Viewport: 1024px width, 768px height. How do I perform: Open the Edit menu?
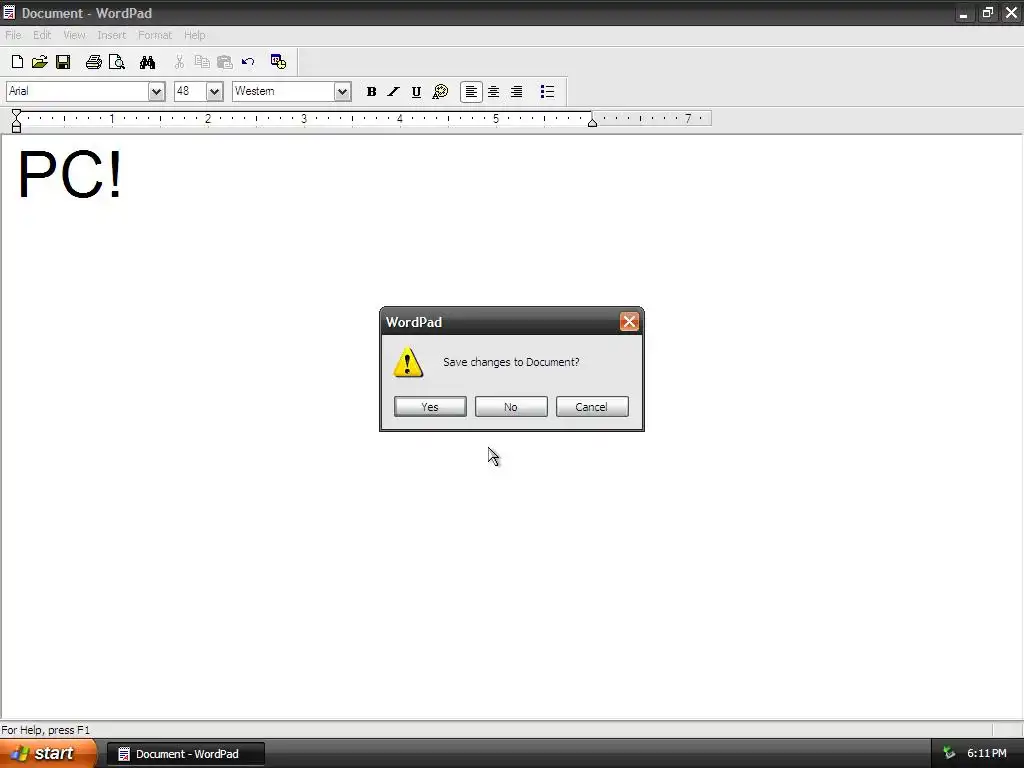point(42,35)
